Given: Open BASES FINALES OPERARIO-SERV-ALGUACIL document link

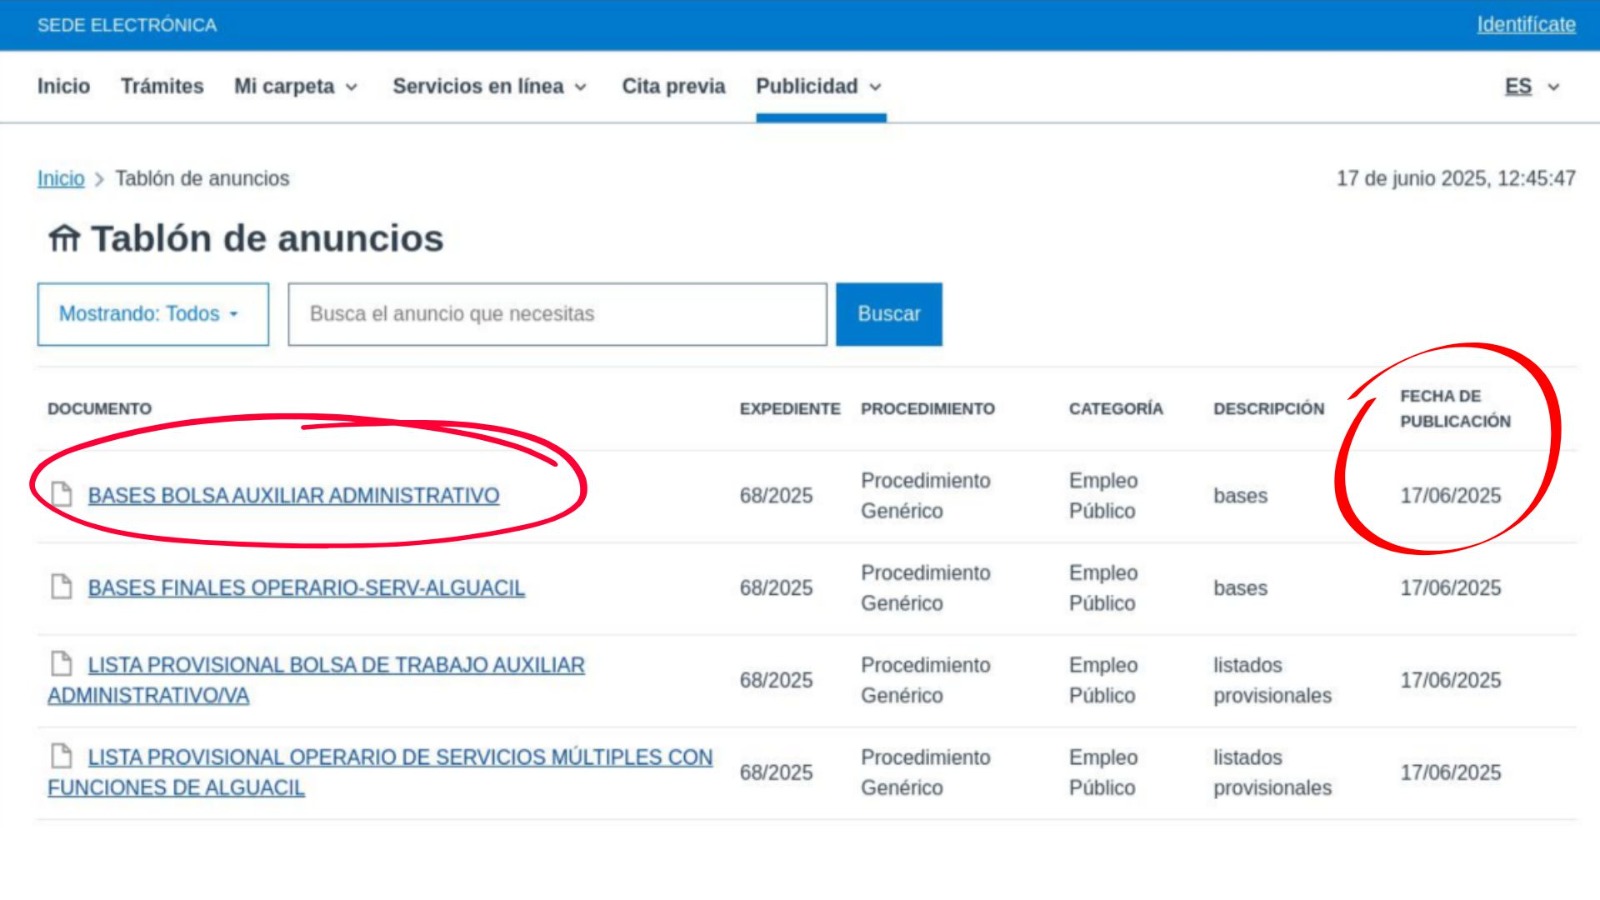Looking at the screenshot, I should point(306,588).
